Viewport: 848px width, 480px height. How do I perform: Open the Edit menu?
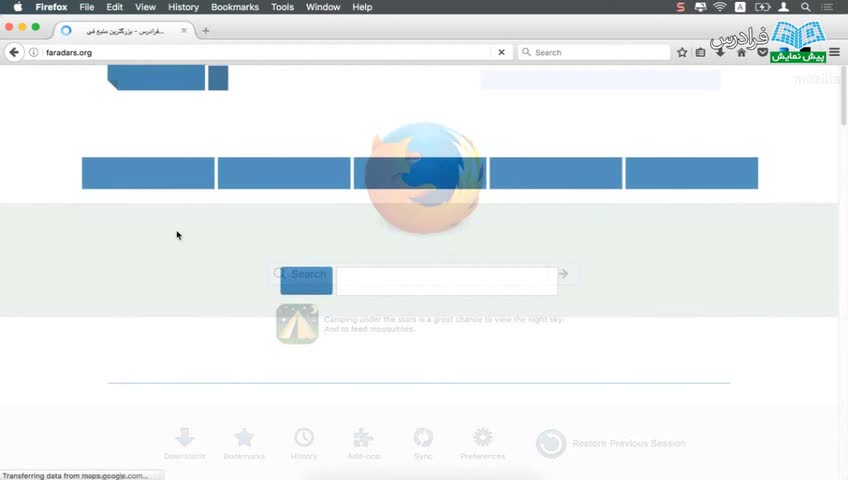(x=114, y=7)
